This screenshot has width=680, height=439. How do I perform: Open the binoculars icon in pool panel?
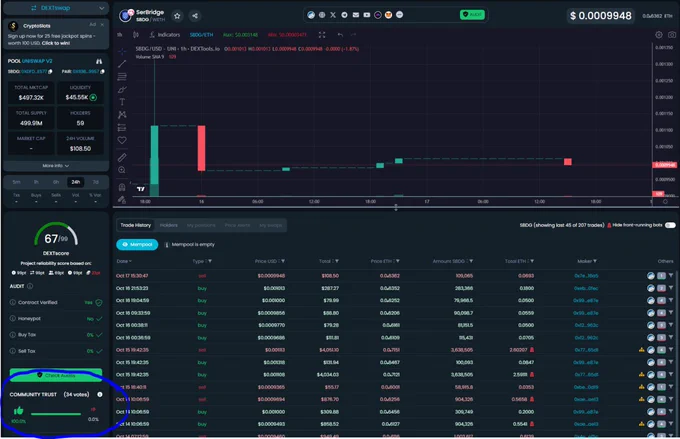(x=99, y=61)
